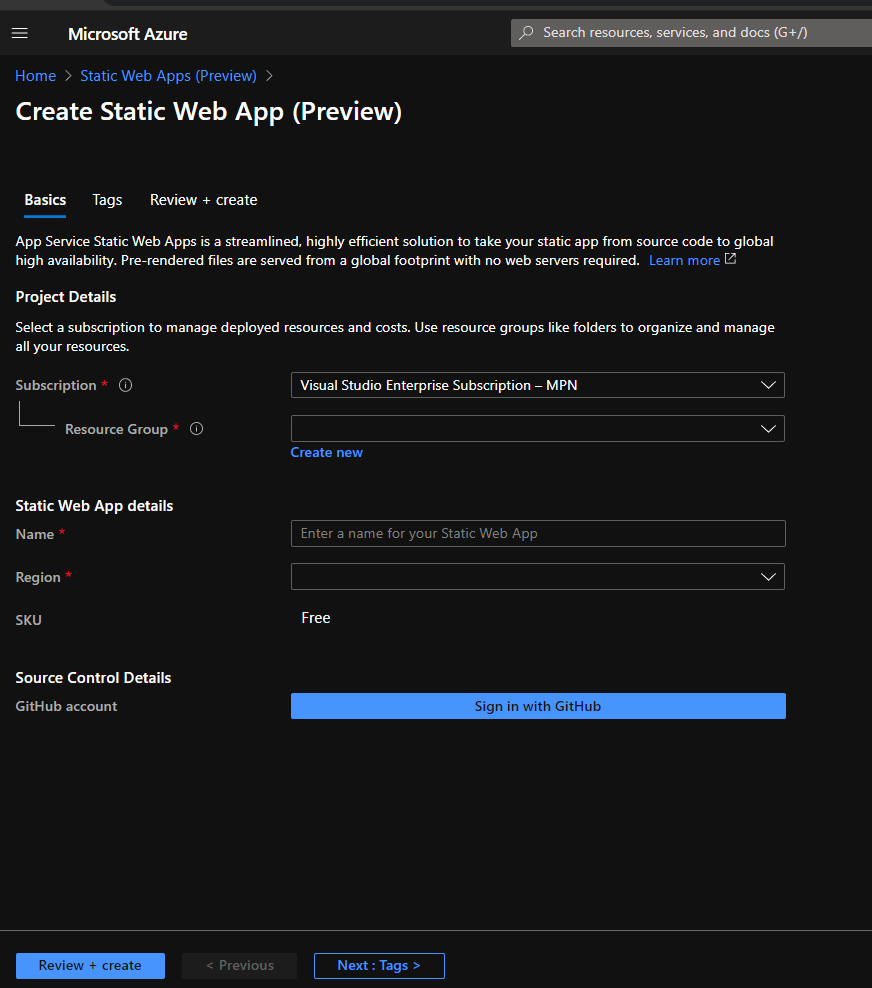Image resolution: width=872 pixels, height=988 pixels.
Task: Click the search magnifier icon
Action: [526, 33]
